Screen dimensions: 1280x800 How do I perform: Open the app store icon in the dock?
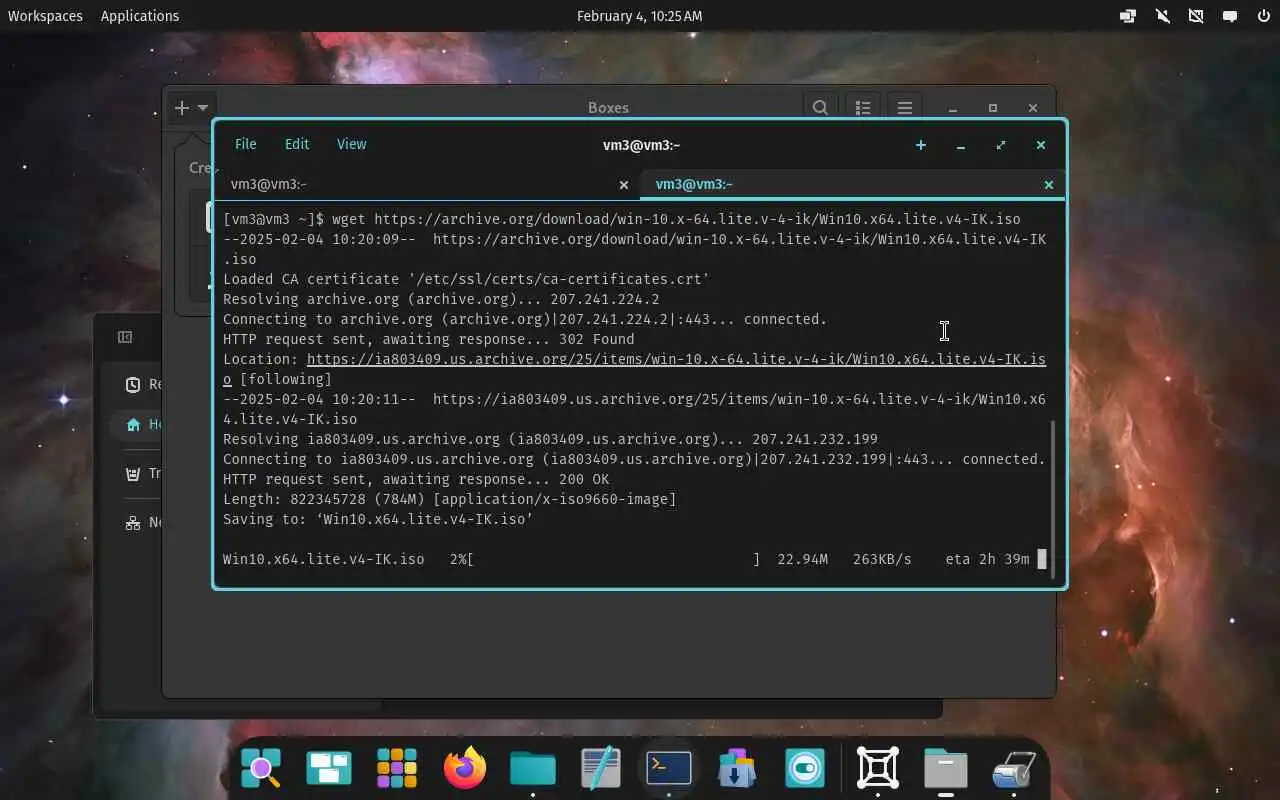(x=737, y=768)
